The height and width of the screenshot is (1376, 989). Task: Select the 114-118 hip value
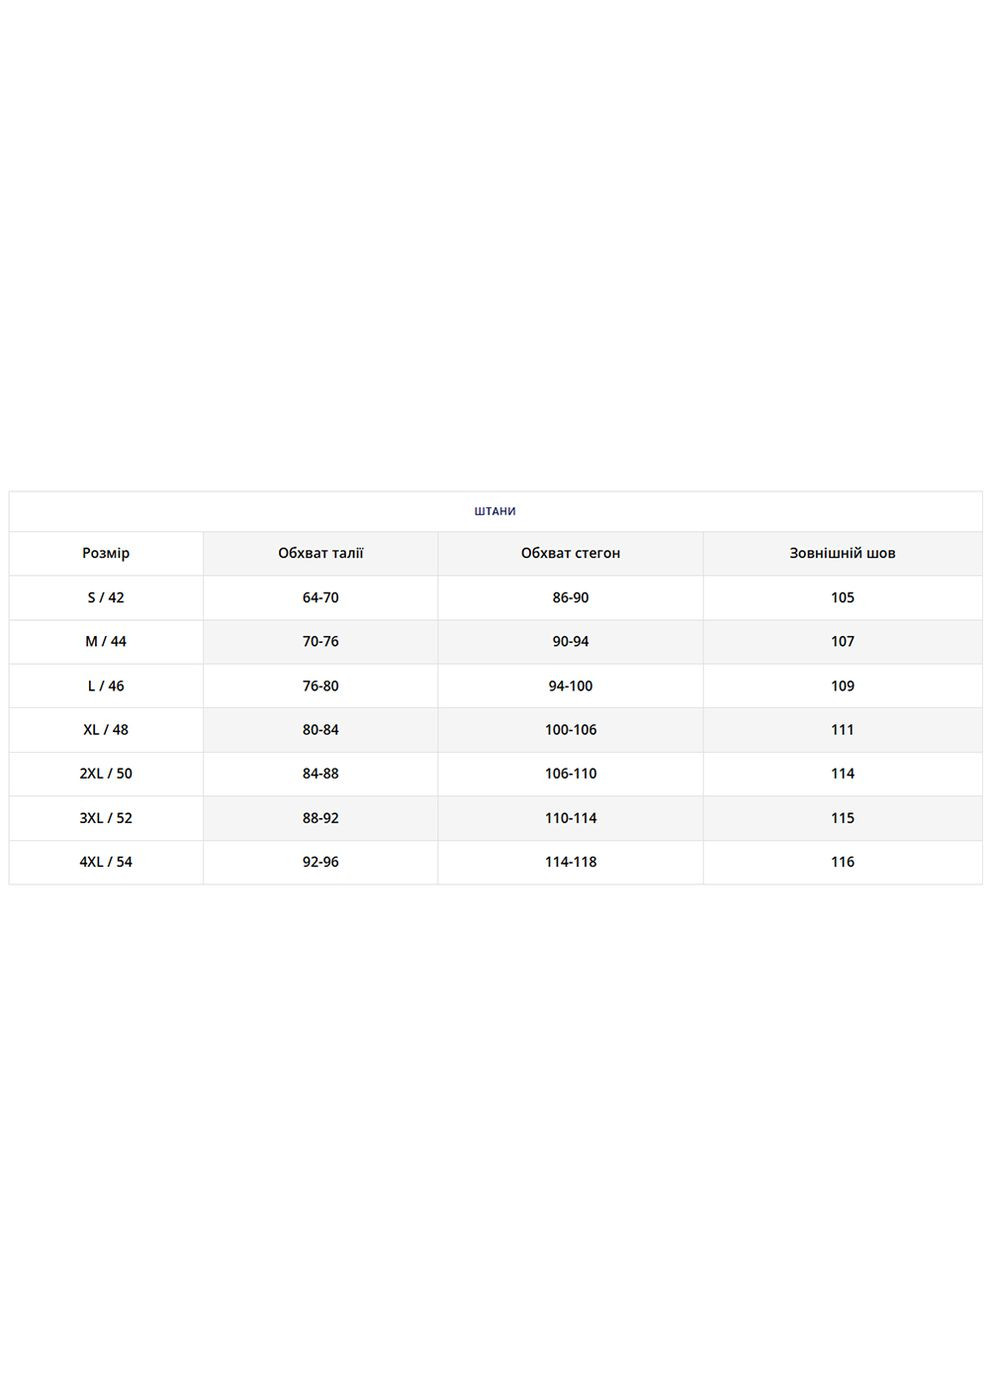[x=570, y=862]
